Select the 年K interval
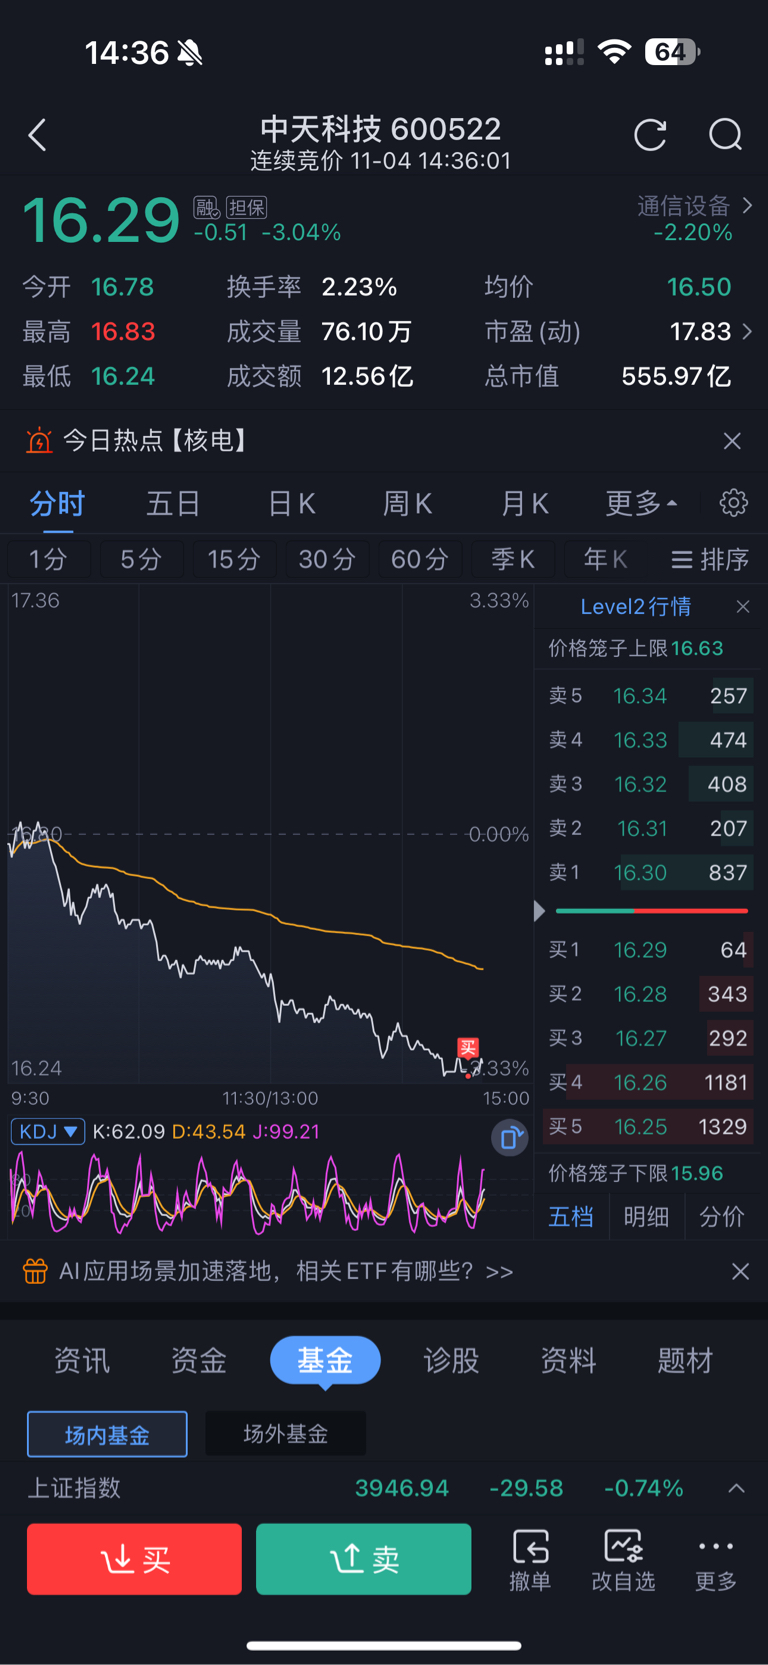The width and height of the screenshot is (768, 1665). point(605,559)
